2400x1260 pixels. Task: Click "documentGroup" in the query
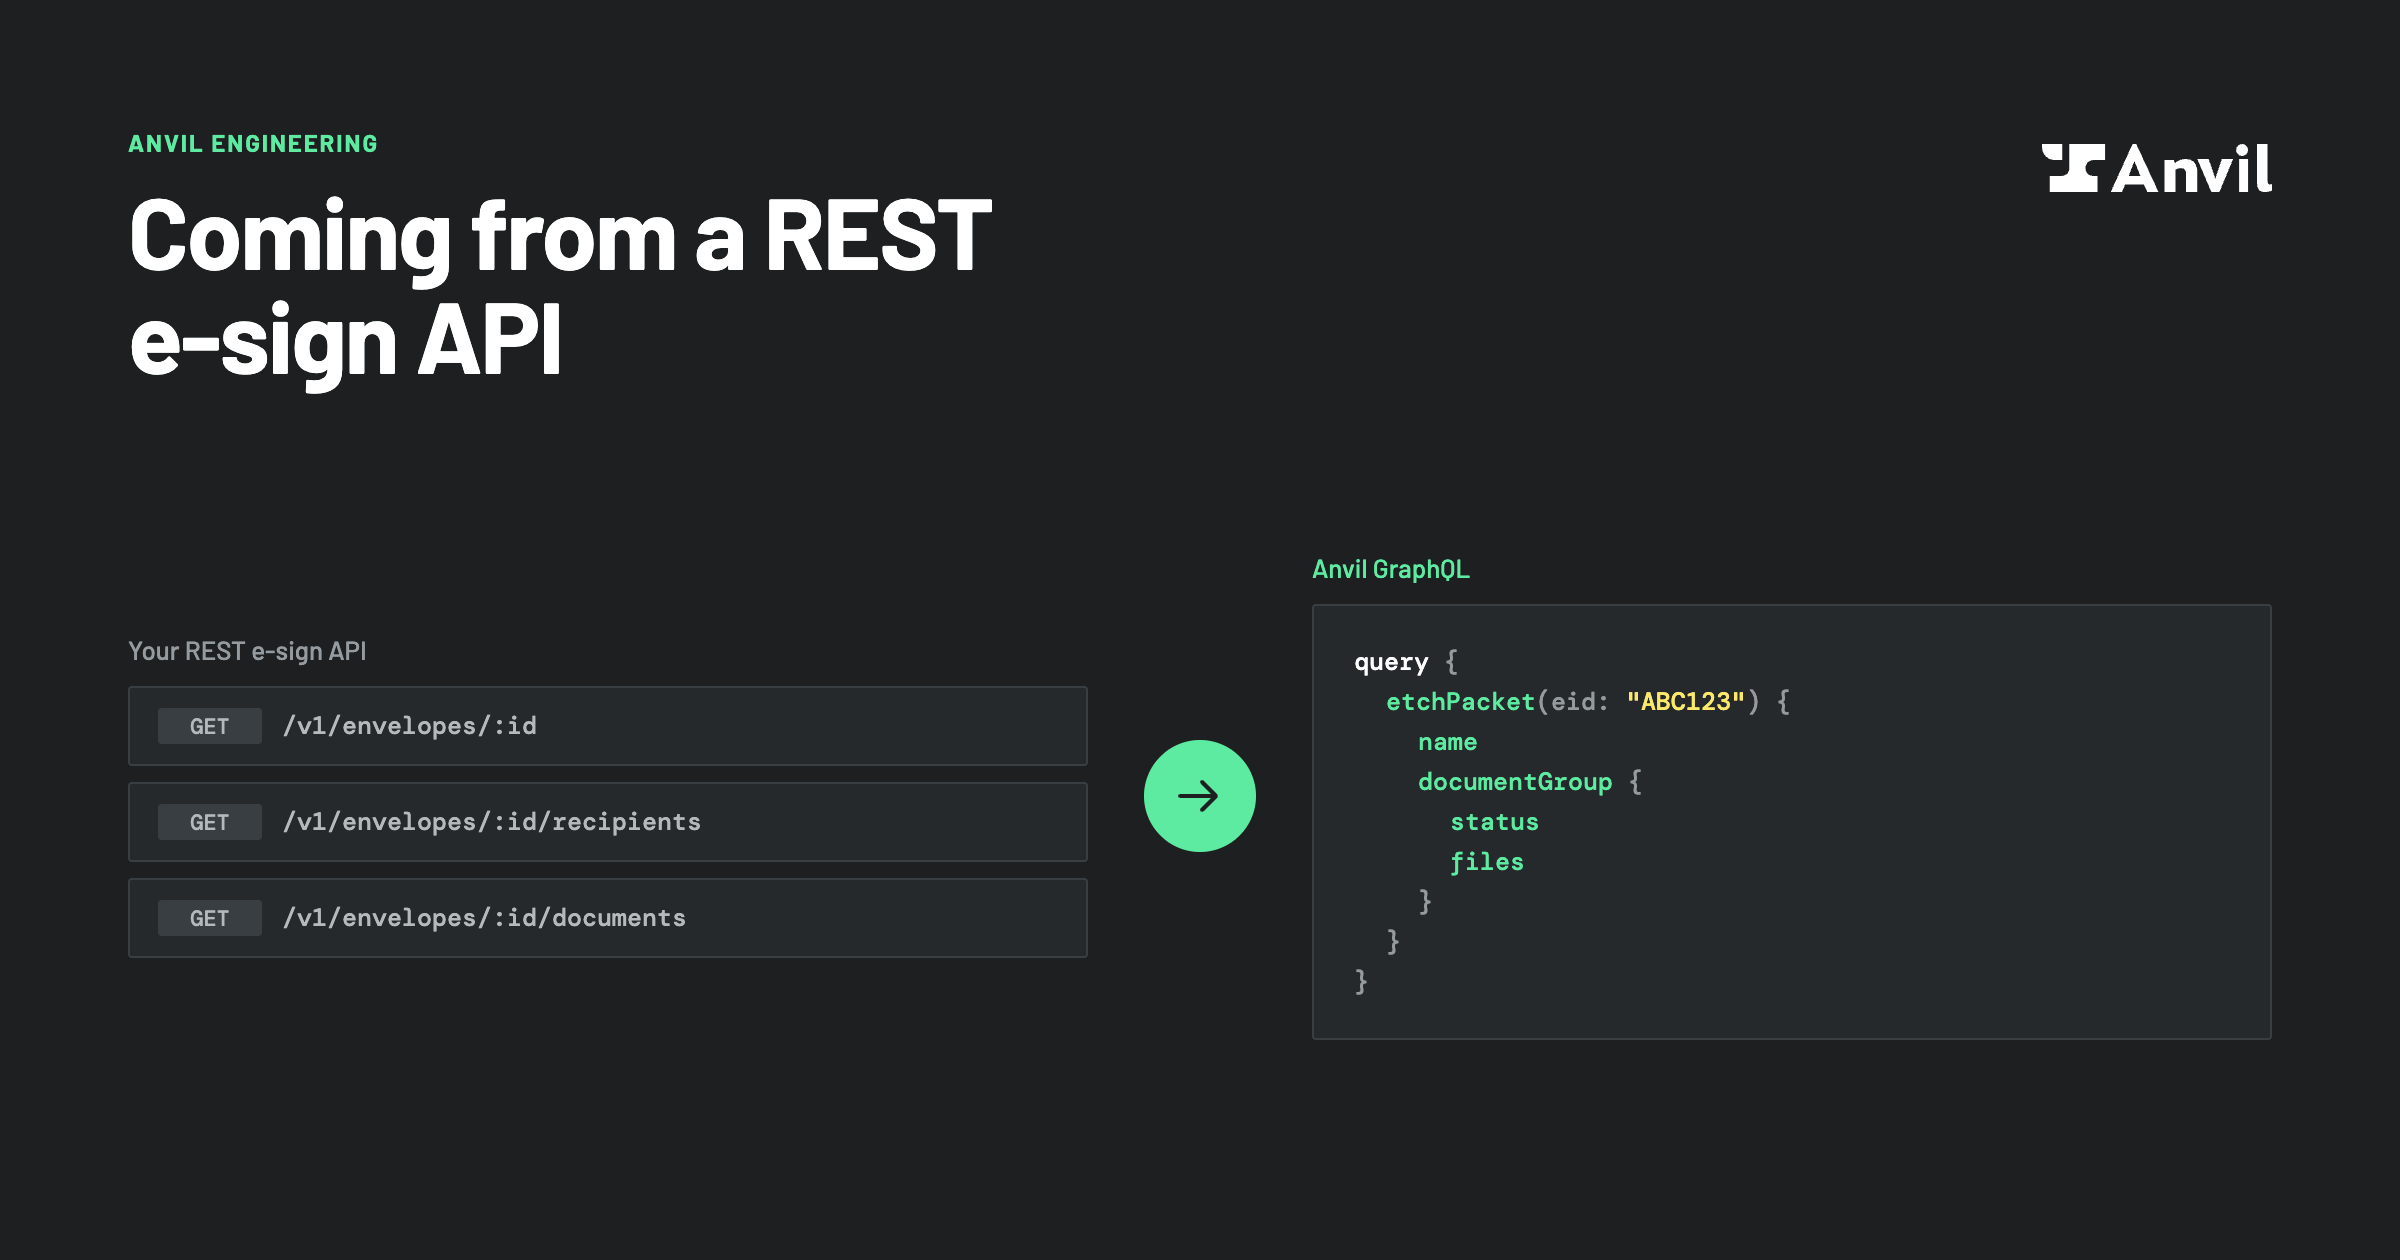click(1515, 782)
